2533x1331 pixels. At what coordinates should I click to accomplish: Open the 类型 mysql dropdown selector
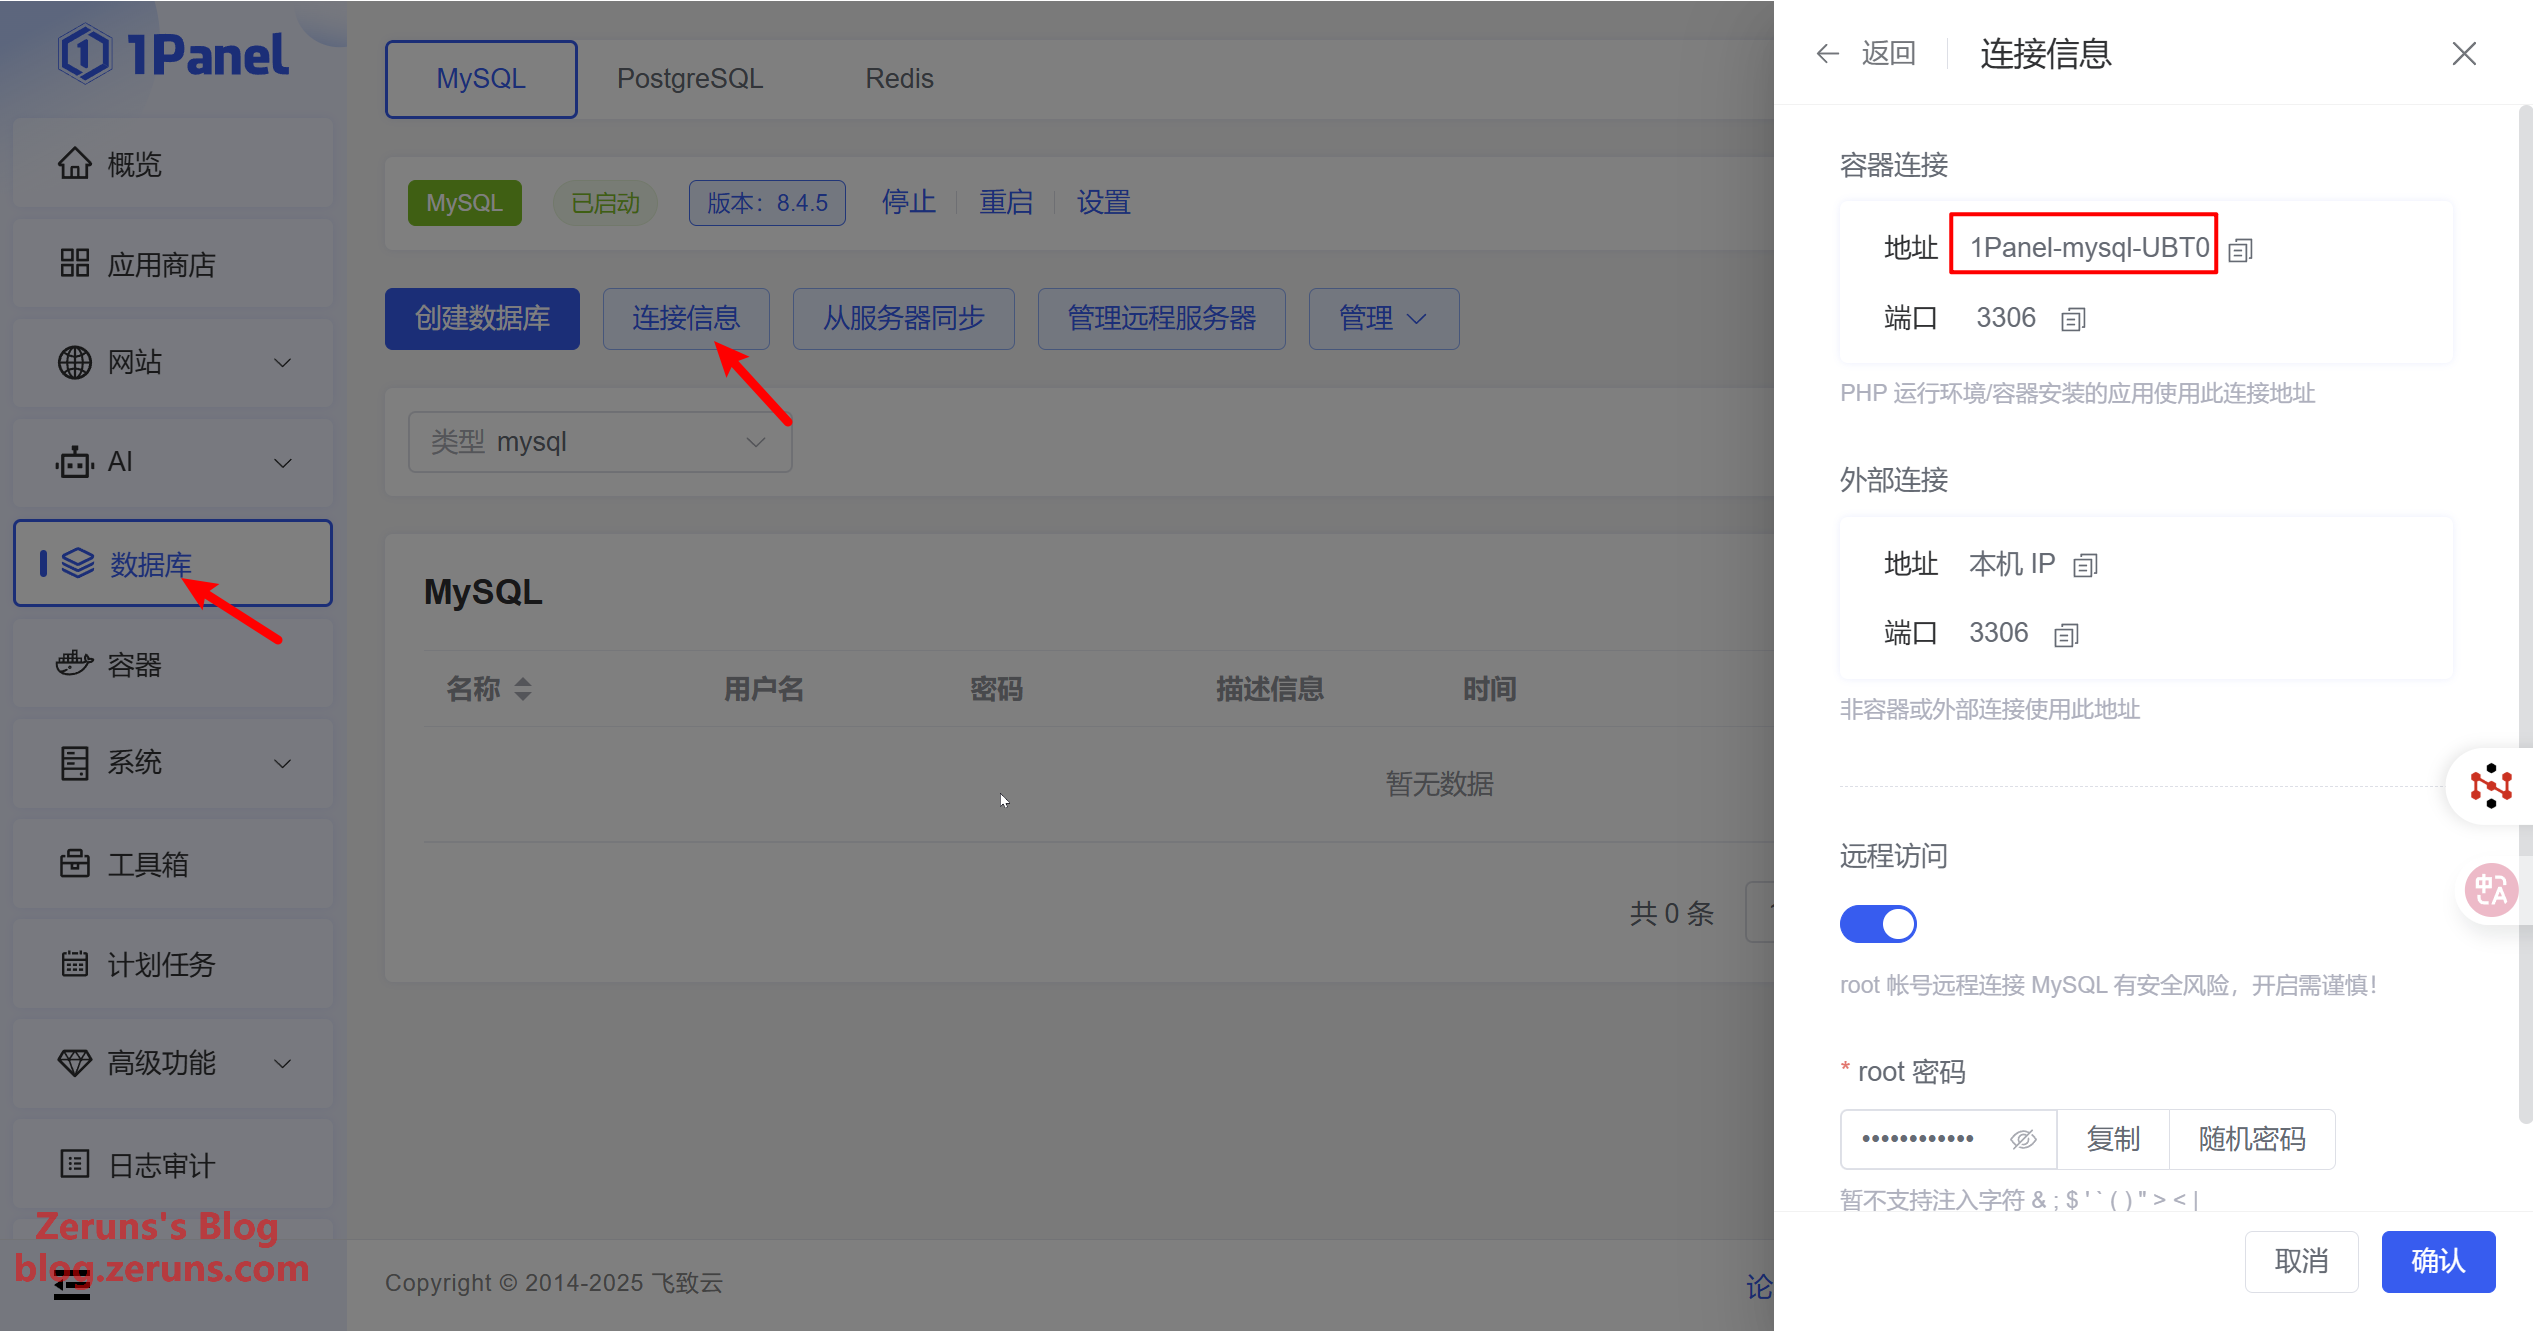(600, 442)
